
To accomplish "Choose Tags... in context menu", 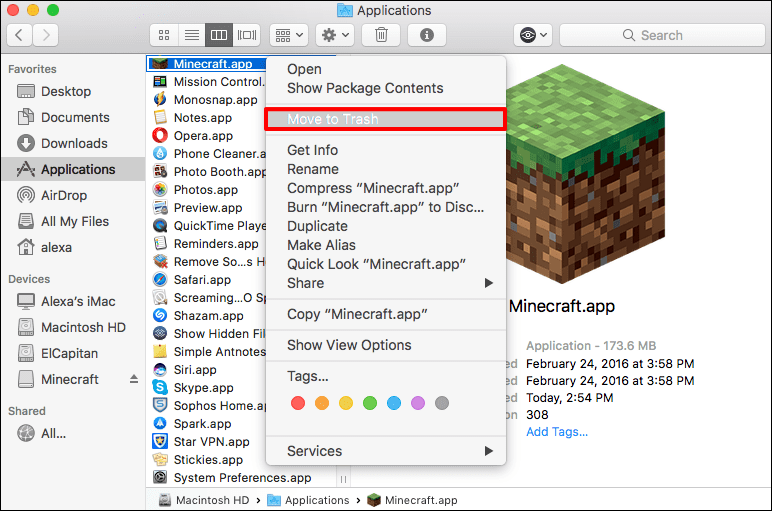I will (x=386, y=376).
